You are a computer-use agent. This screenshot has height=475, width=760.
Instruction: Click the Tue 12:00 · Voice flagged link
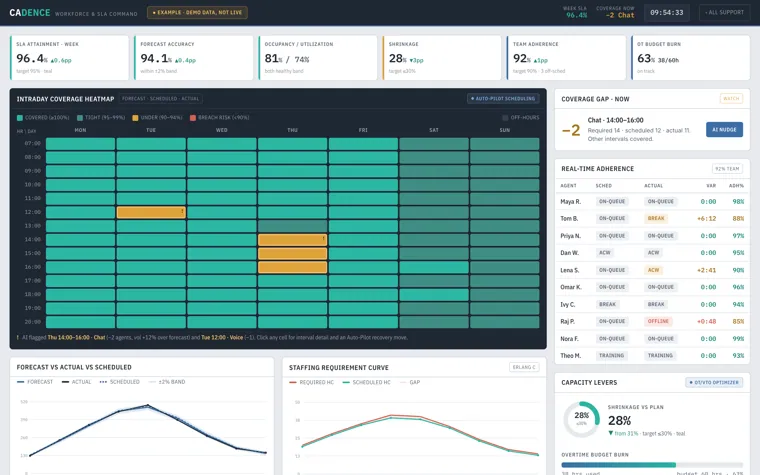point(222,337)
